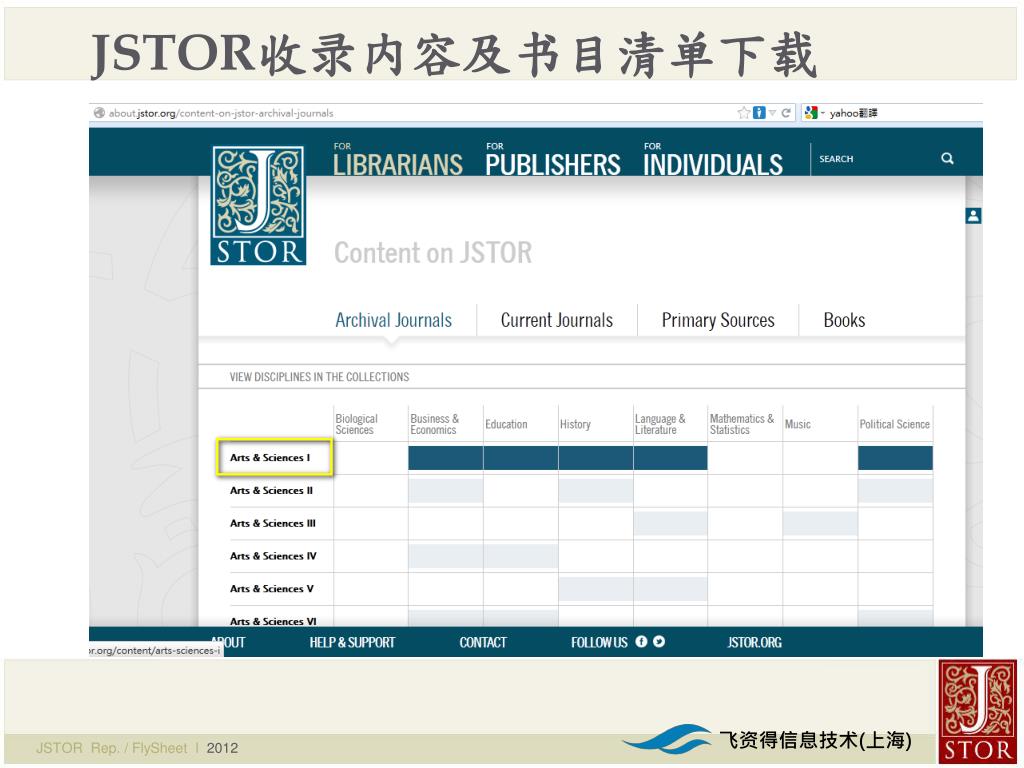Open the For Publishers menu
The width and height of the screenshot is (1024, 768).
point(552,159)
